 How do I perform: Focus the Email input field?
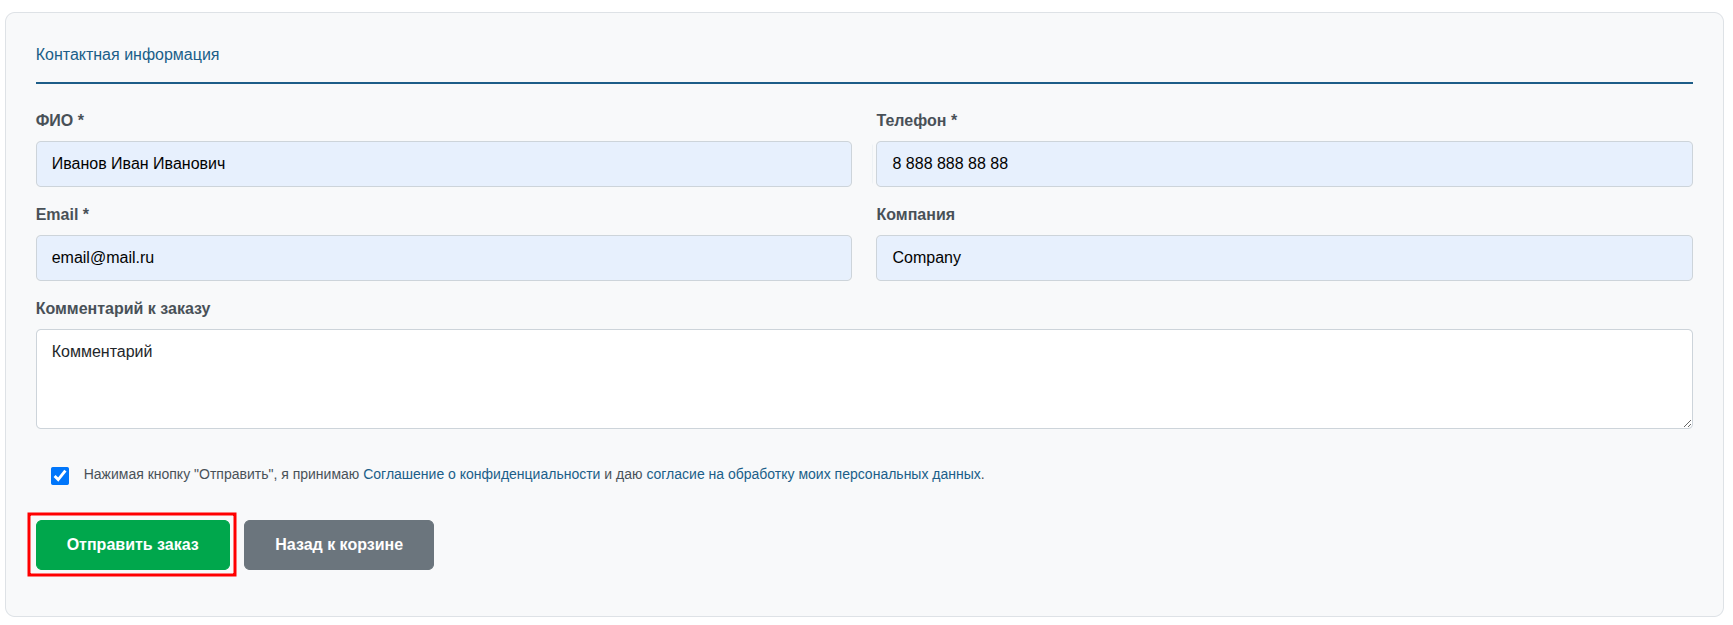pyautogui.click(x=444, y=258)
